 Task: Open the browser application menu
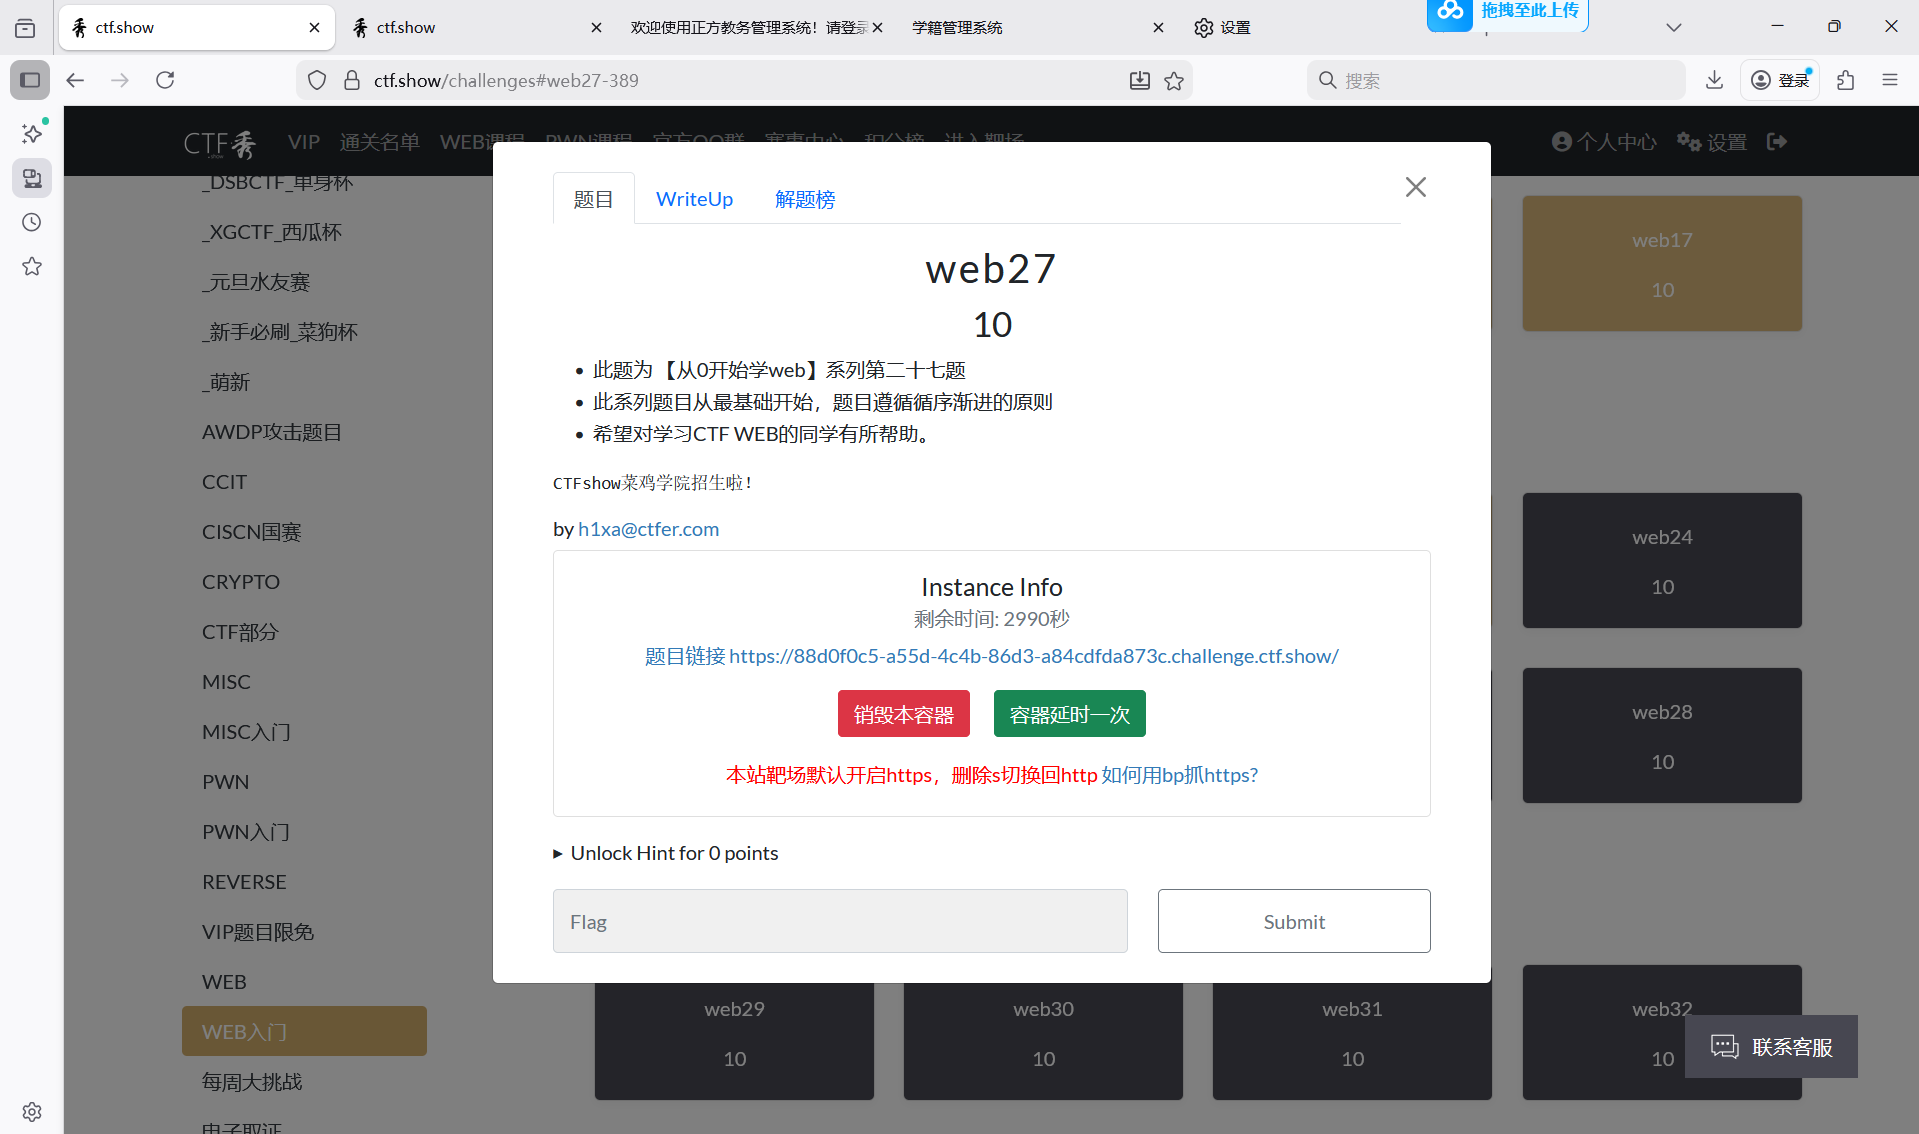[x=1889, y=80]
